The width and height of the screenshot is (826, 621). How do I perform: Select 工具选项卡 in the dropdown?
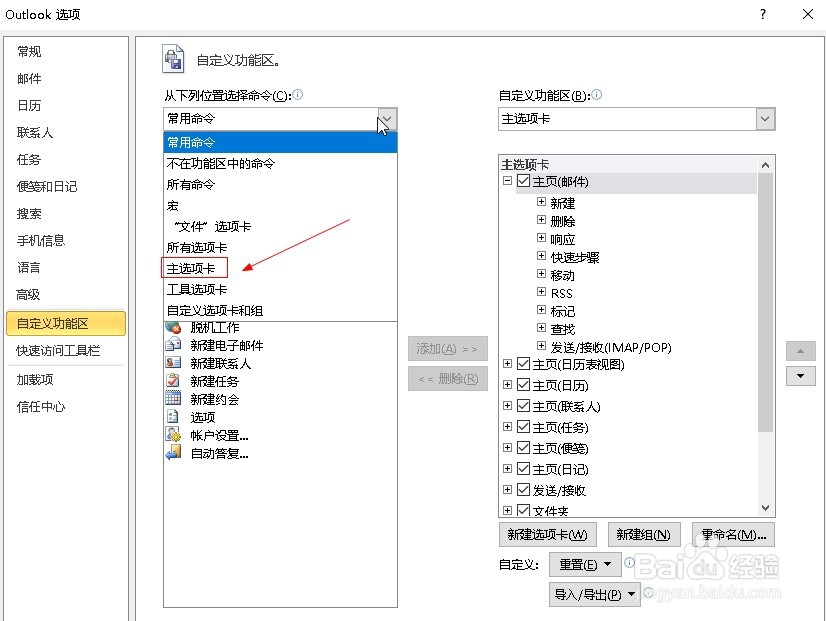coord(280,289)
